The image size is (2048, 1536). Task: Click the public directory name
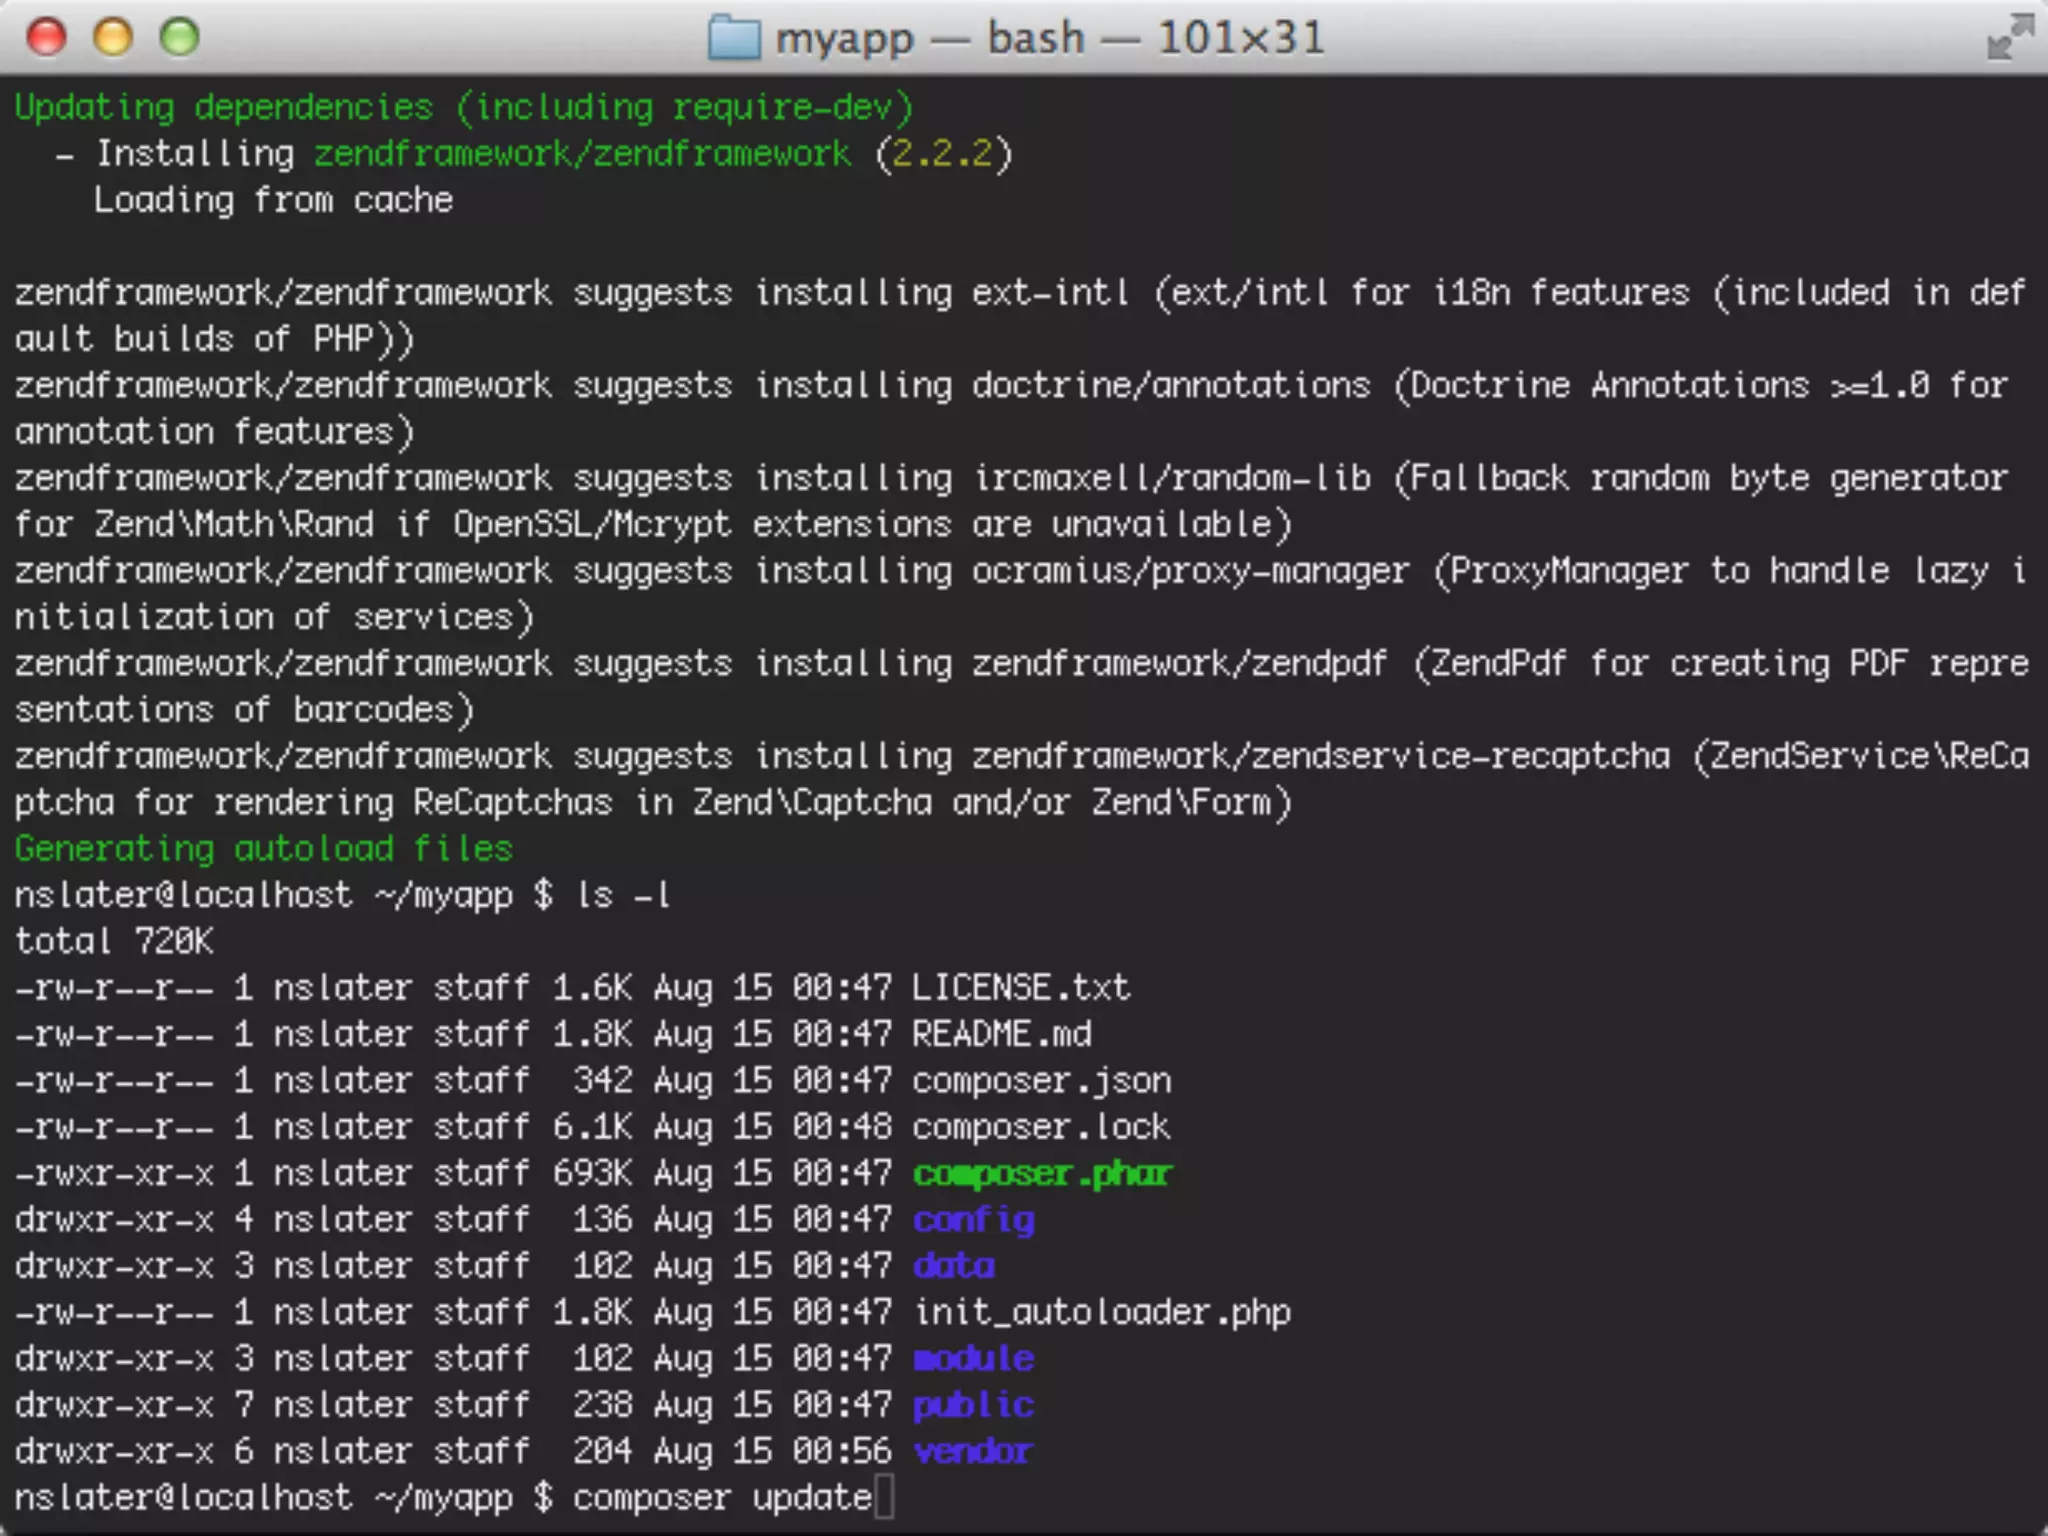pos(974,1405)
